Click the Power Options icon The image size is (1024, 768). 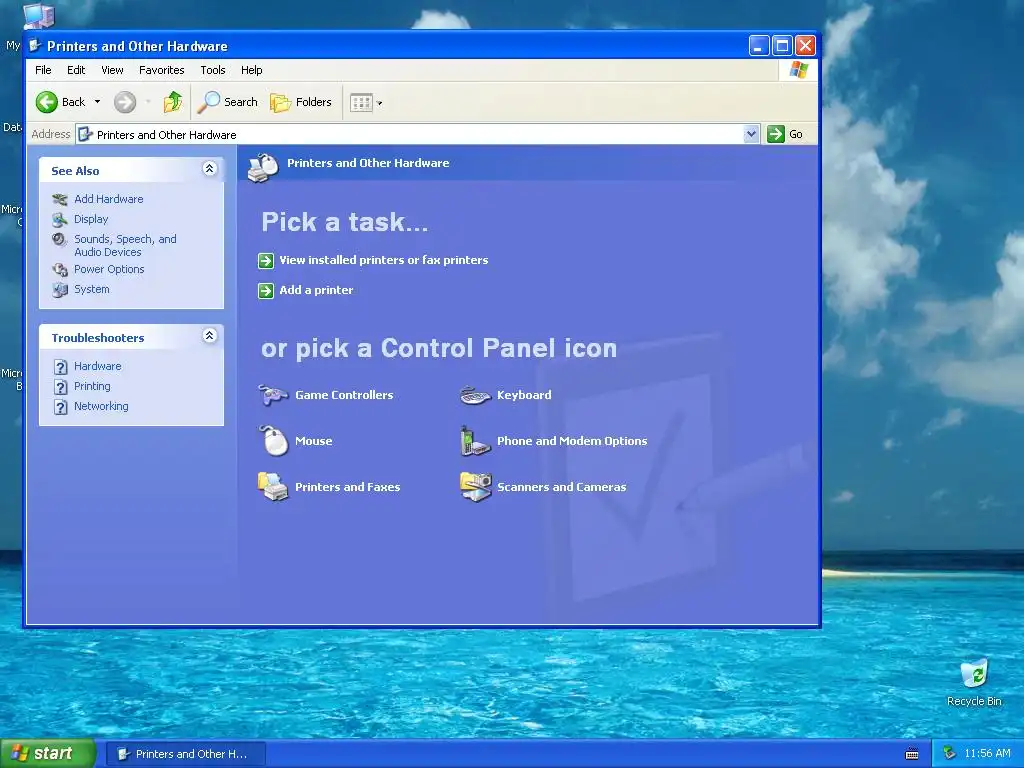(60, 269)
